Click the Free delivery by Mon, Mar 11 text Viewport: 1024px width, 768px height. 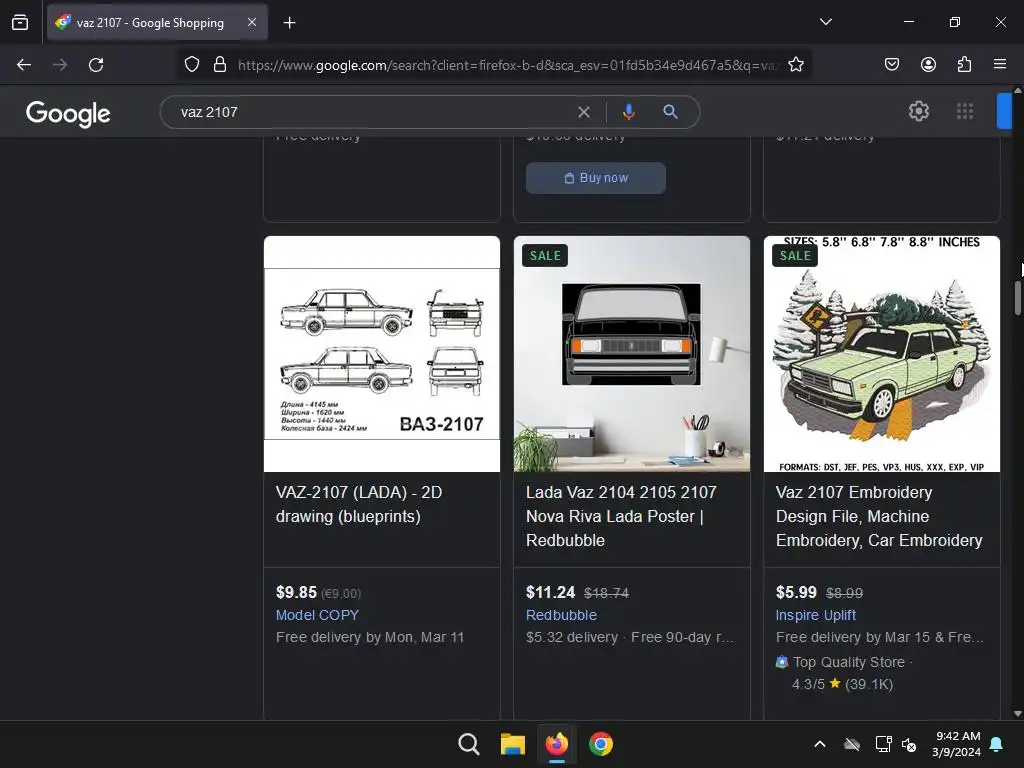370,637
